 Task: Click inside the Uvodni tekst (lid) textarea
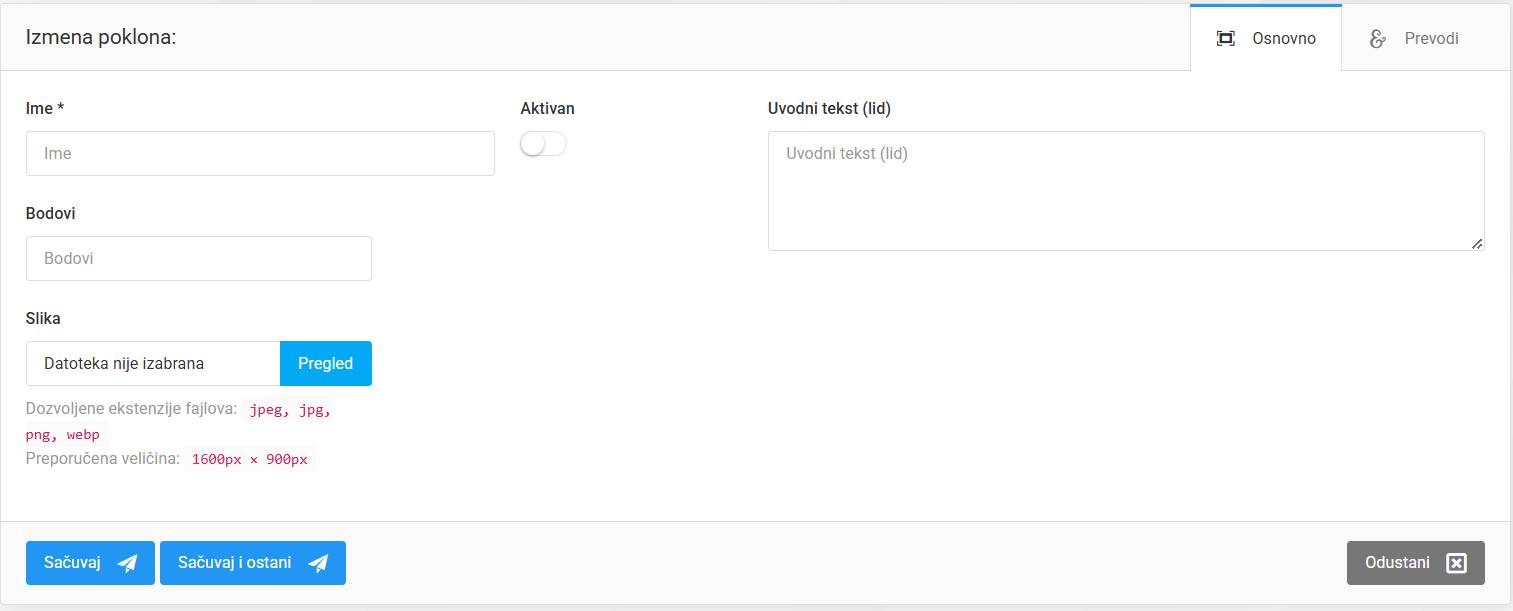(1125, 191)
